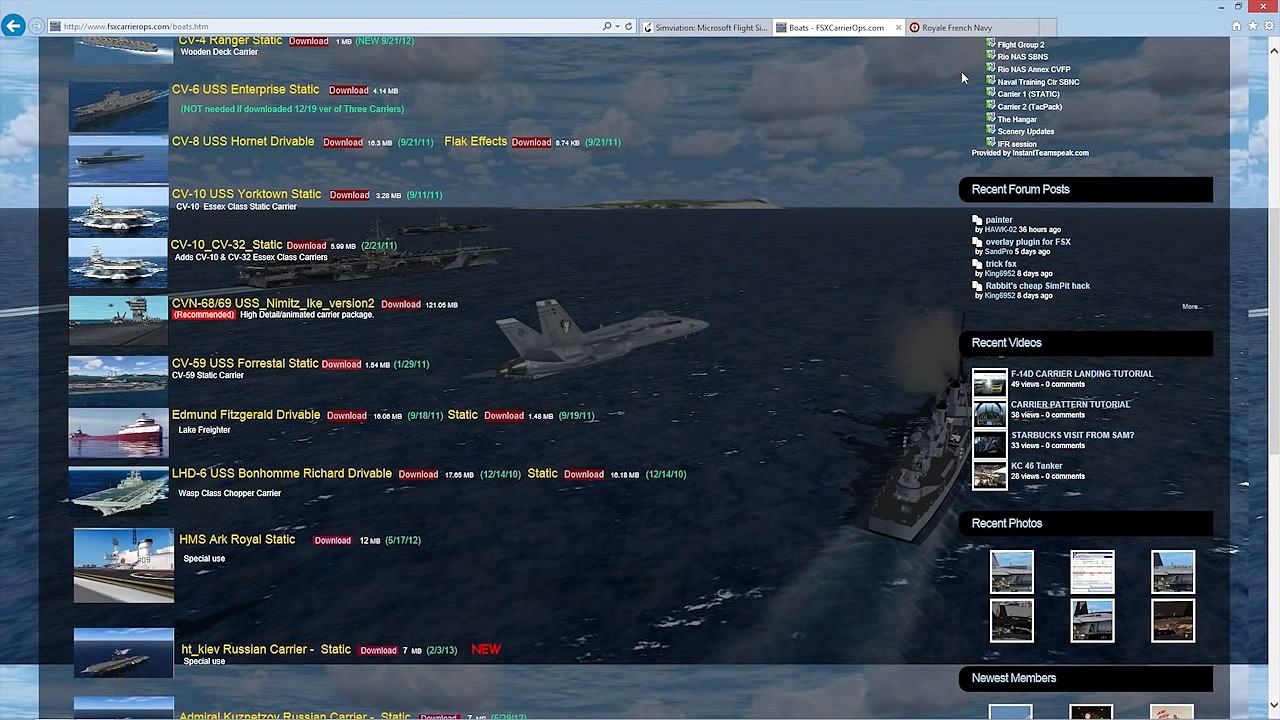The width and height of the screenshot is (1280, 720).
Task: Download HMS Ark Royal Static
Action: coord(333,541)
